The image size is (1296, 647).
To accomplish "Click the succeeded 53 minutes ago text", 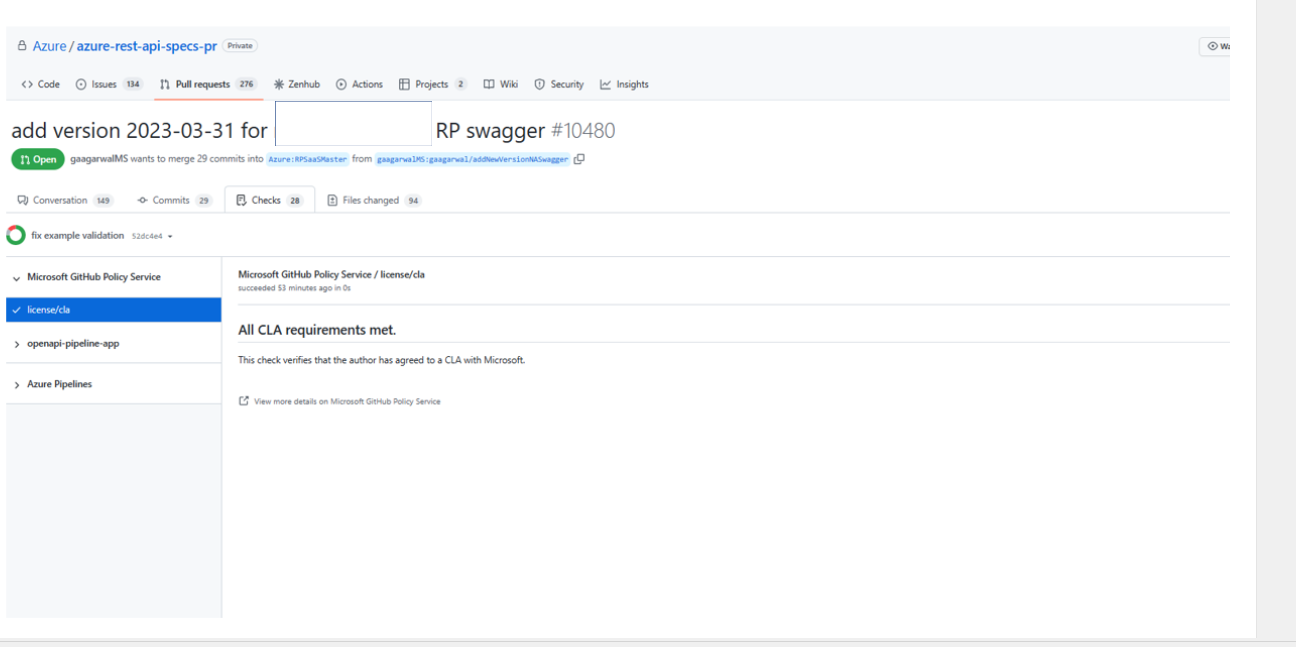I will [x=294, y=288].
